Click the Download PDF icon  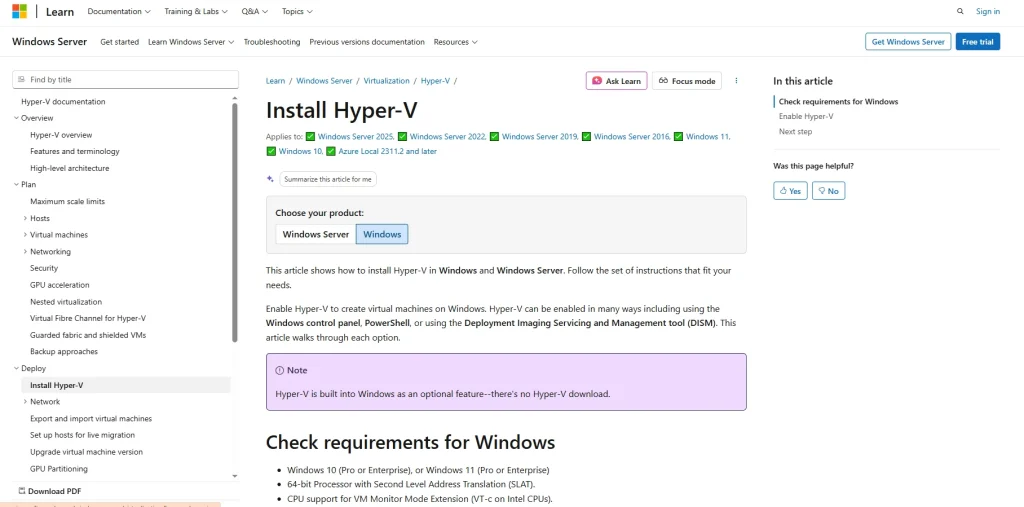[x=22, y=491]
